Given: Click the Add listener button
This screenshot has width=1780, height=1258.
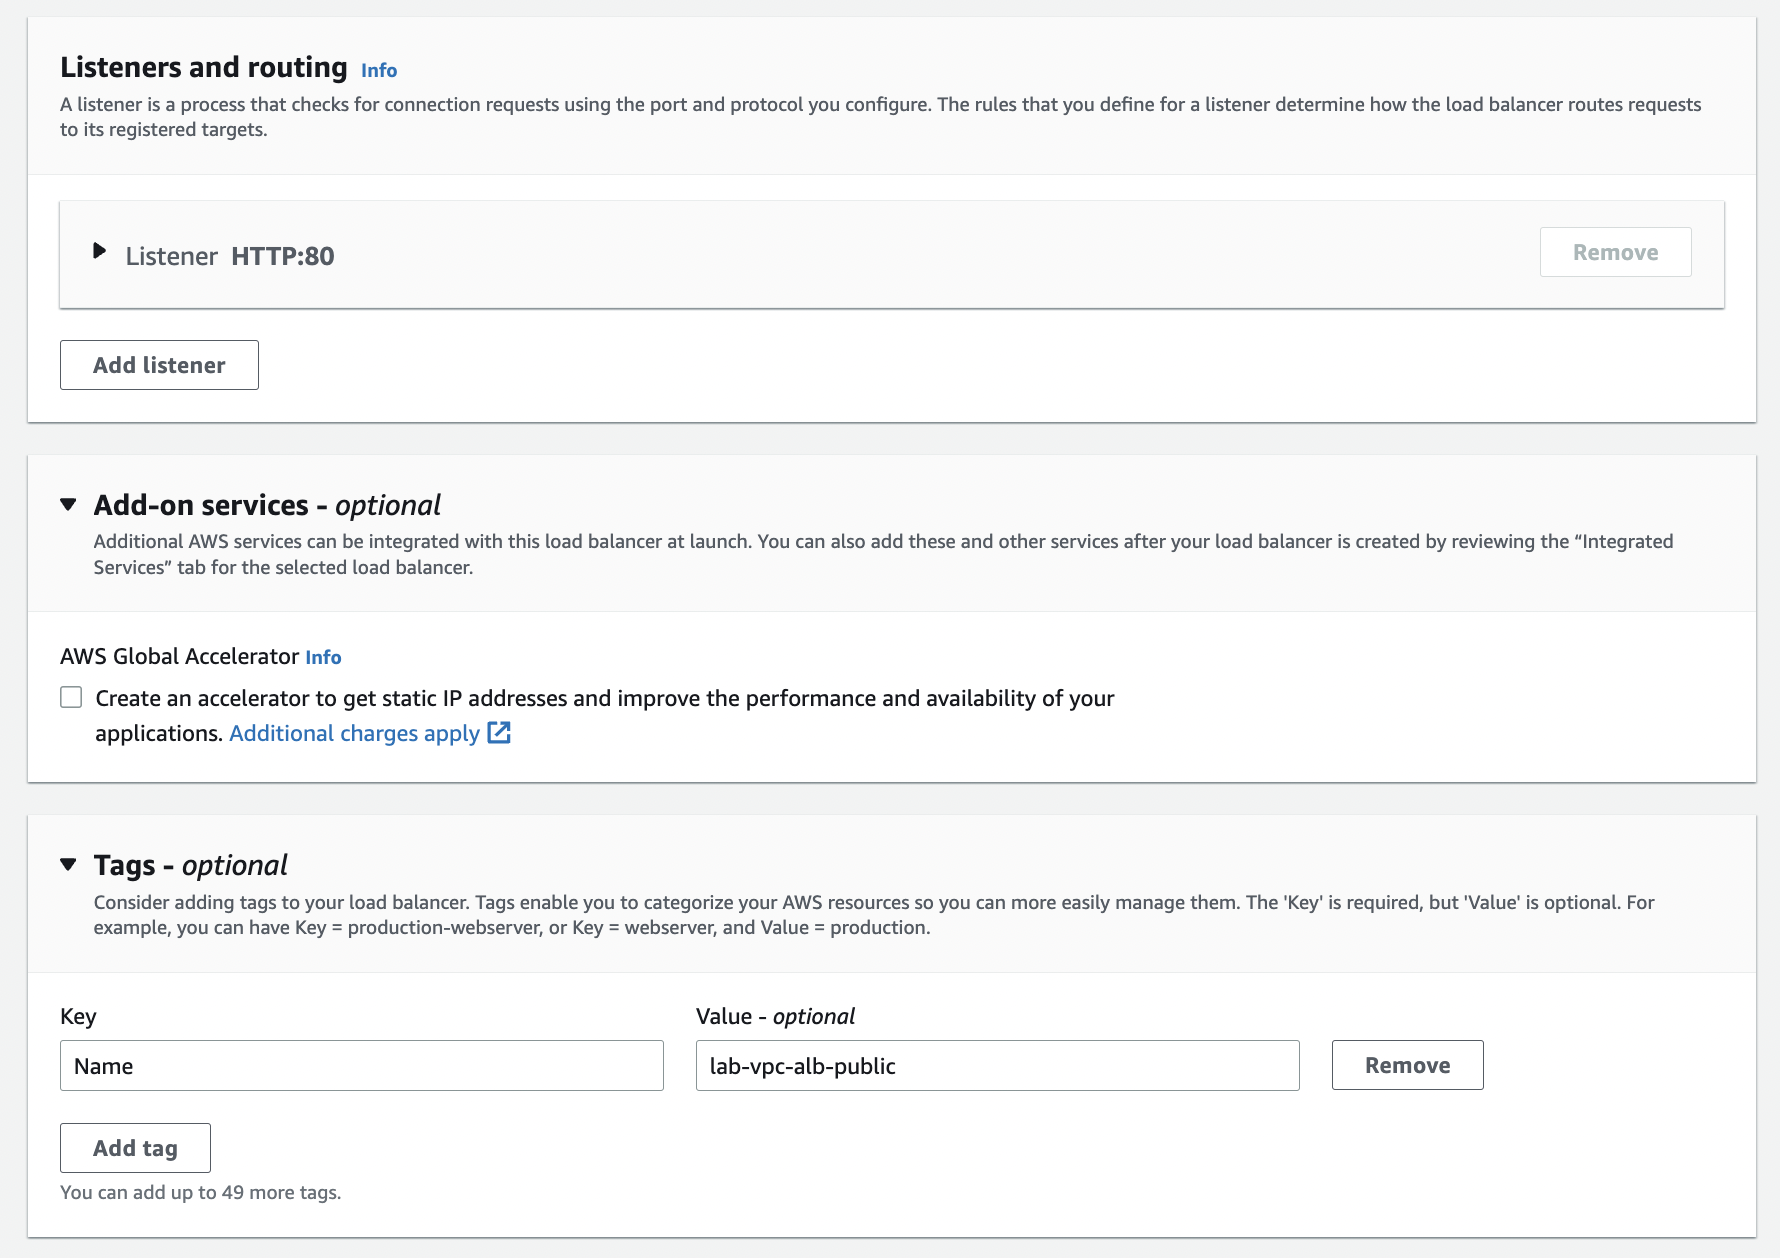Looking at the screenshot, I should (x=159, y=365).
